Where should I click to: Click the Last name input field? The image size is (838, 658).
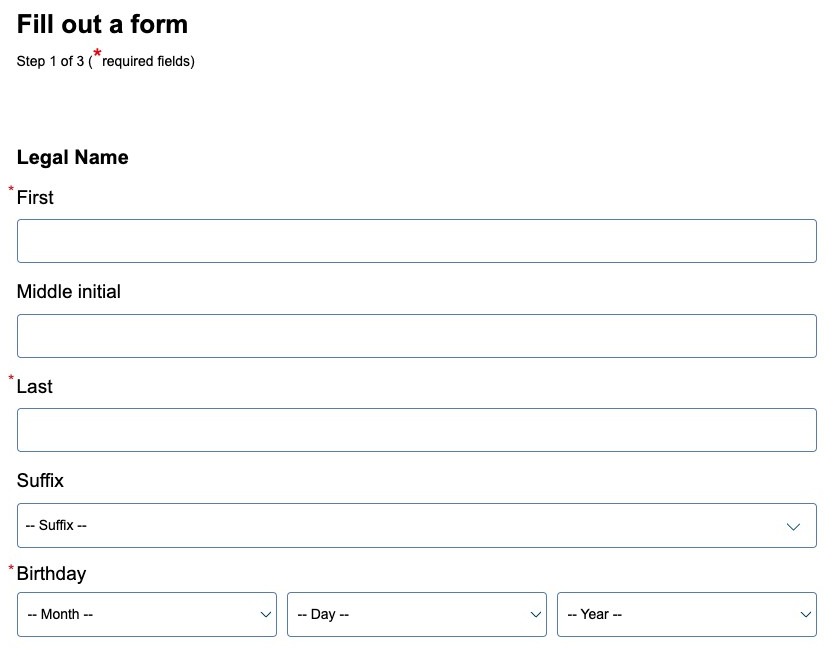click(x=416, y=430)
